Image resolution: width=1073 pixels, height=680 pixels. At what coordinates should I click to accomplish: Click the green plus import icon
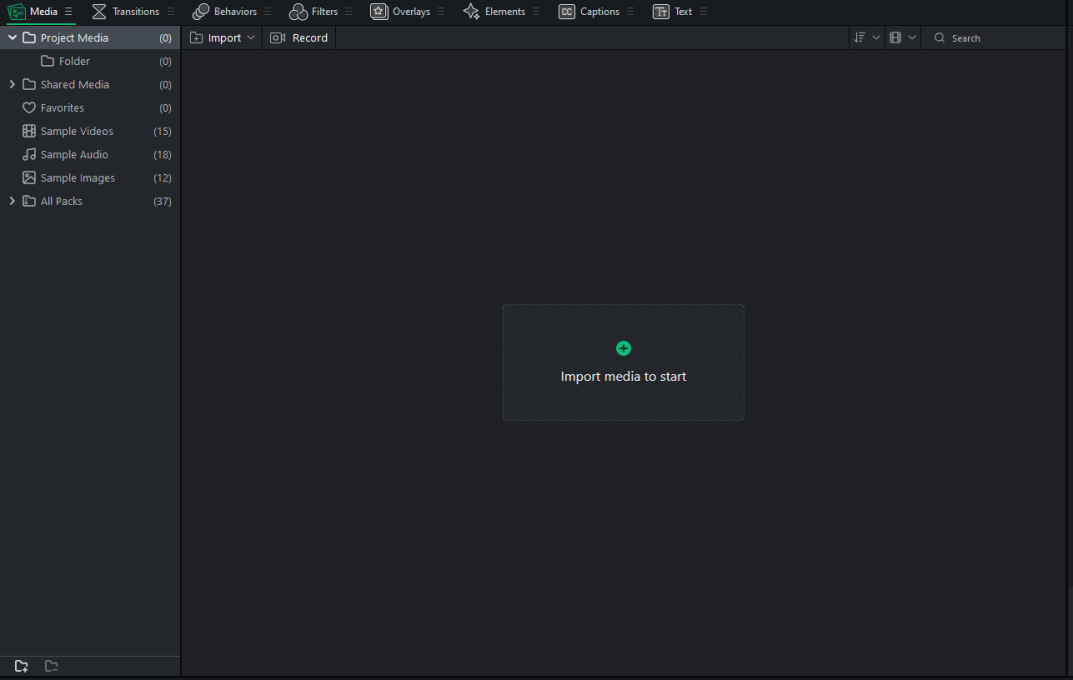(x=623, y=348)
